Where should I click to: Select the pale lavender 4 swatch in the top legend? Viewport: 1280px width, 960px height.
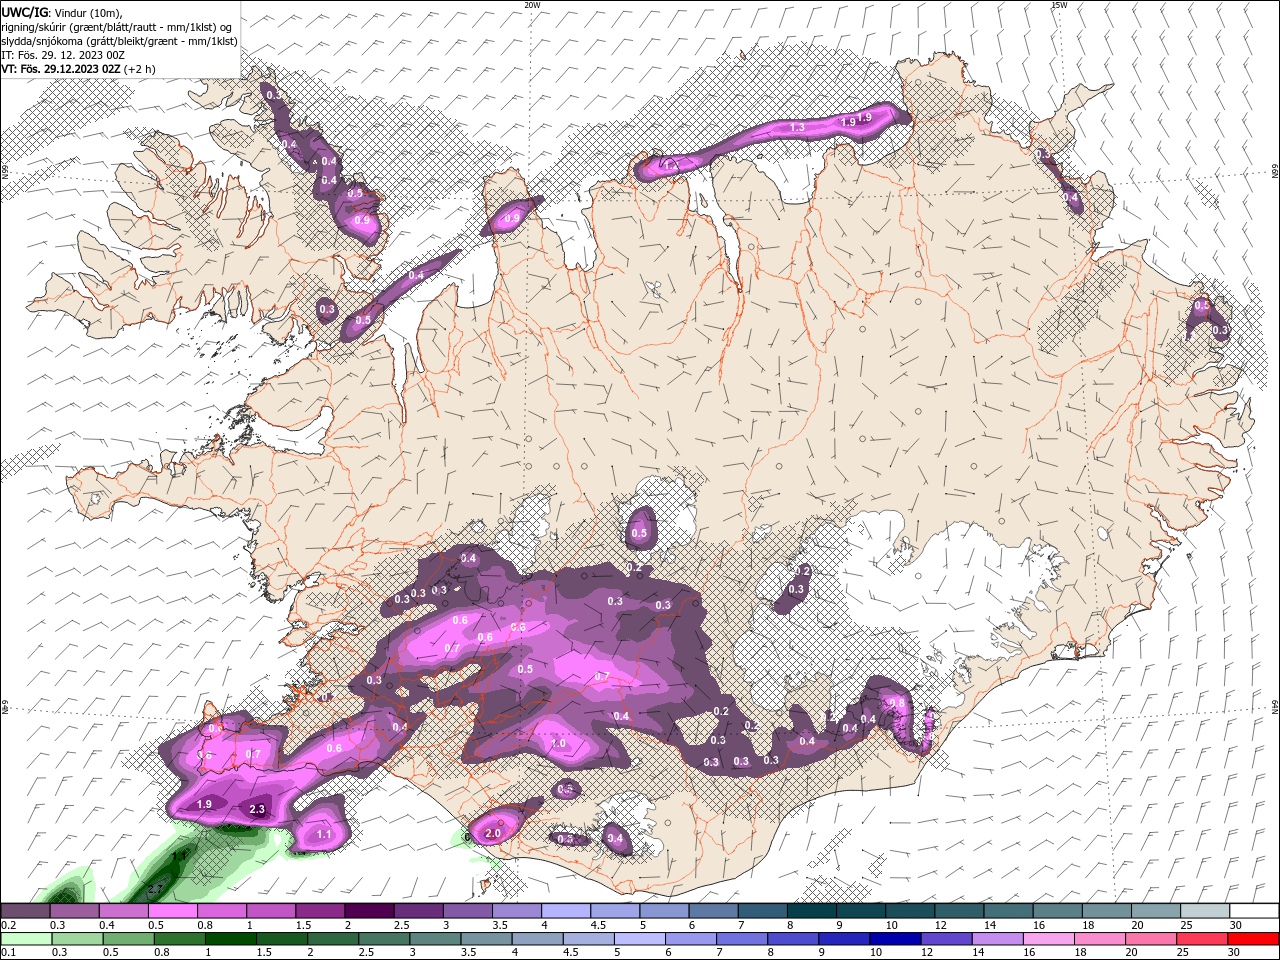coord(565,911)
